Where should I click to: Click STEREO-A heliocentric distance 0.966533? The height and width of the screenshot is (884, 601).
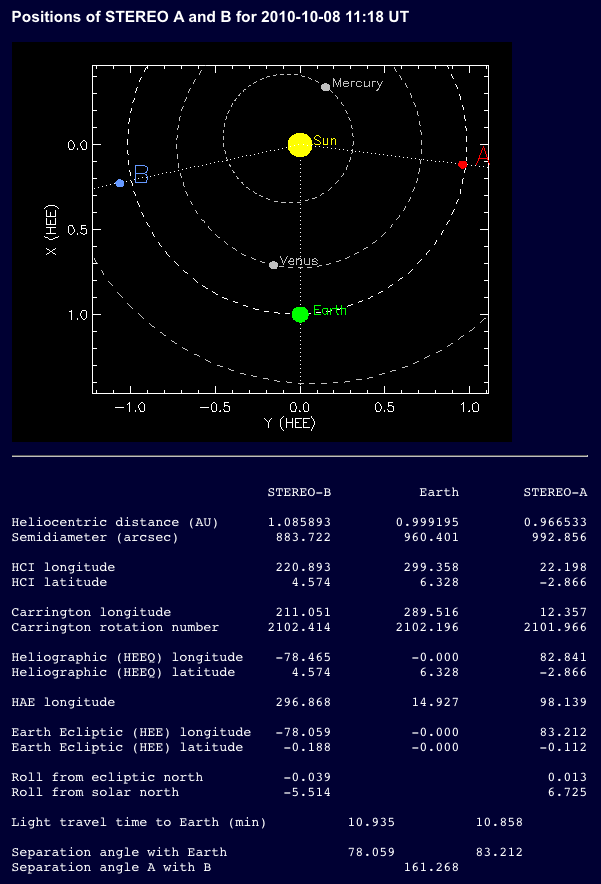(x=555, y=522)
